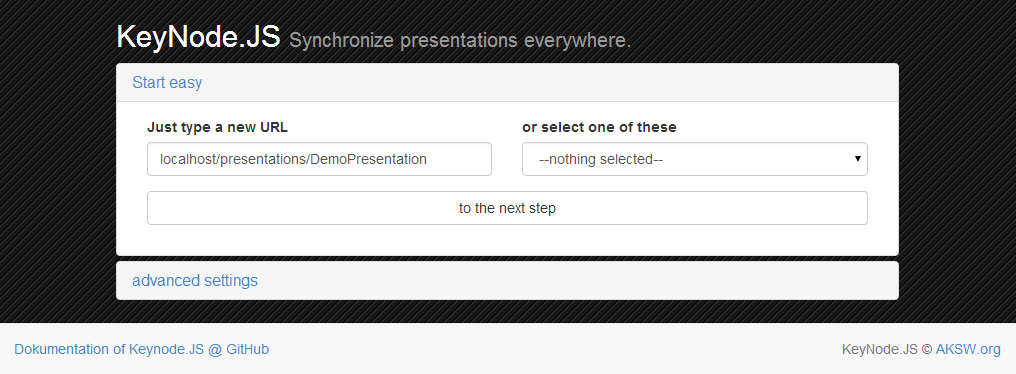Expand the "advanced settings" panel
The image size is (1016, 374).
195,281
